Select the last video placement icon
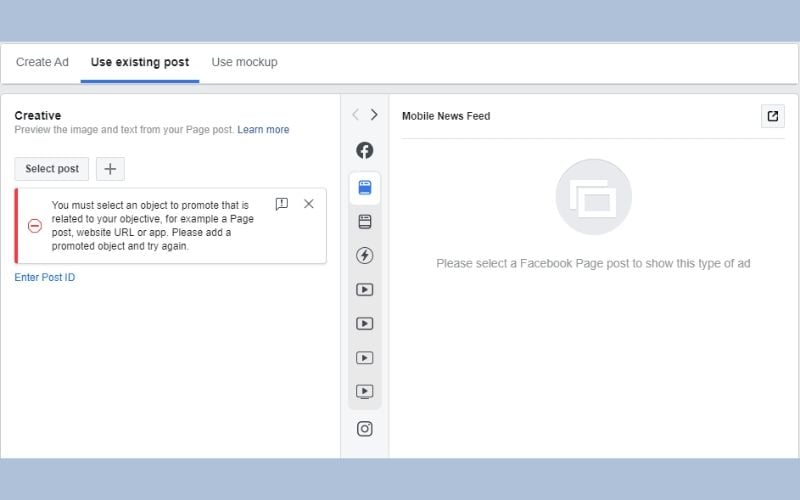This screenshot has height=500, width=800. click(365, 392)
